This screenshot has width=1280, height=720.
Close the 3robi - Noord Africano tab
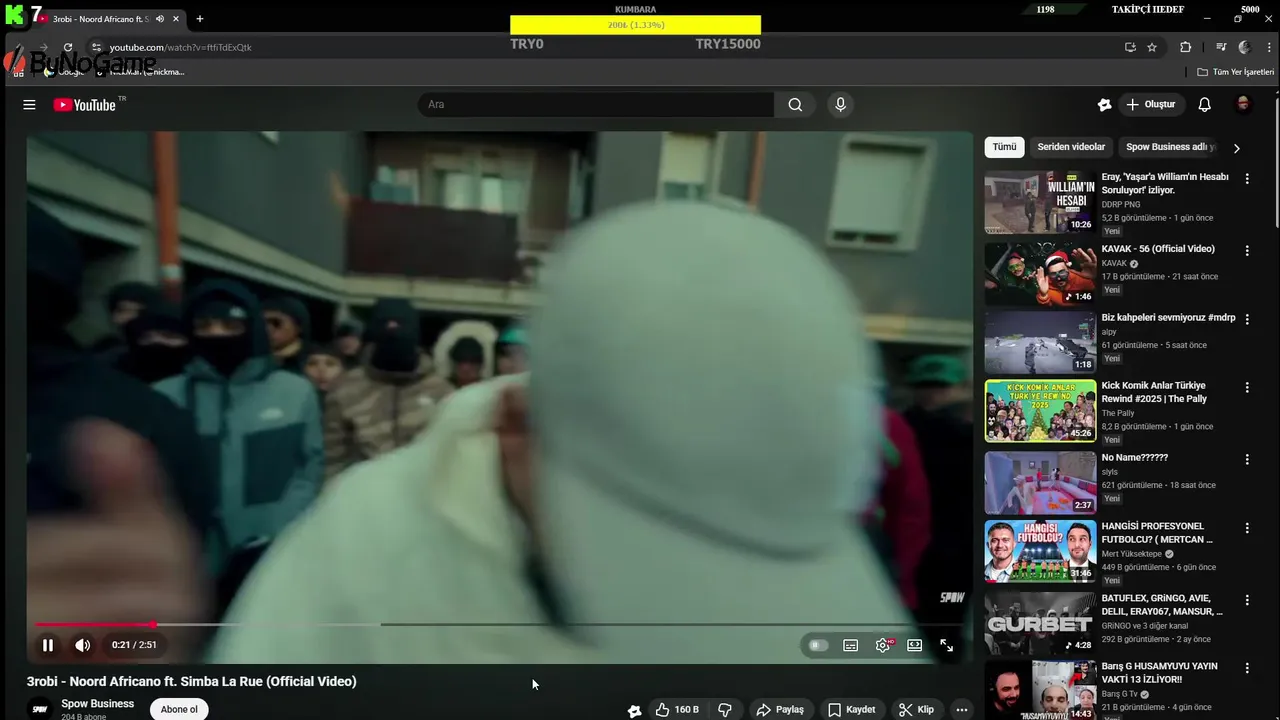click(x=177, y=19)
